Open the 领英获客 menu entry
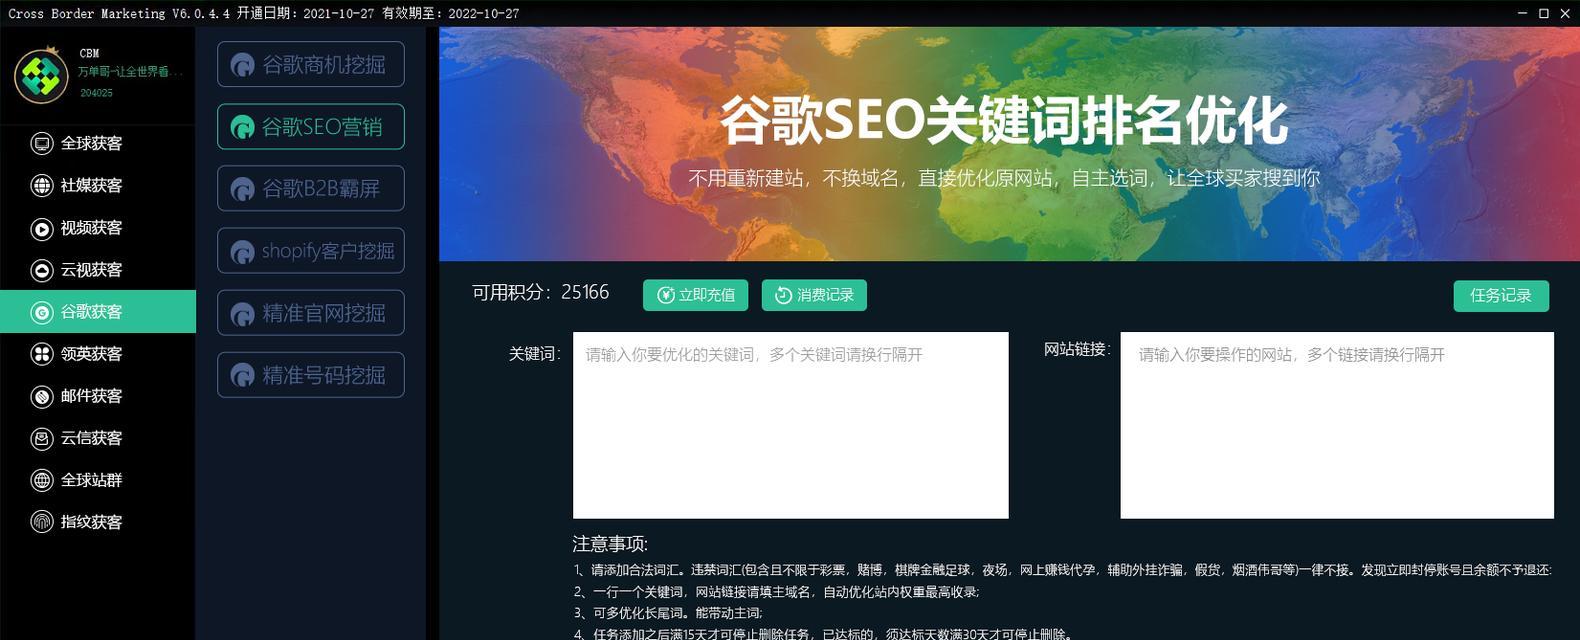 click(98, 354)
